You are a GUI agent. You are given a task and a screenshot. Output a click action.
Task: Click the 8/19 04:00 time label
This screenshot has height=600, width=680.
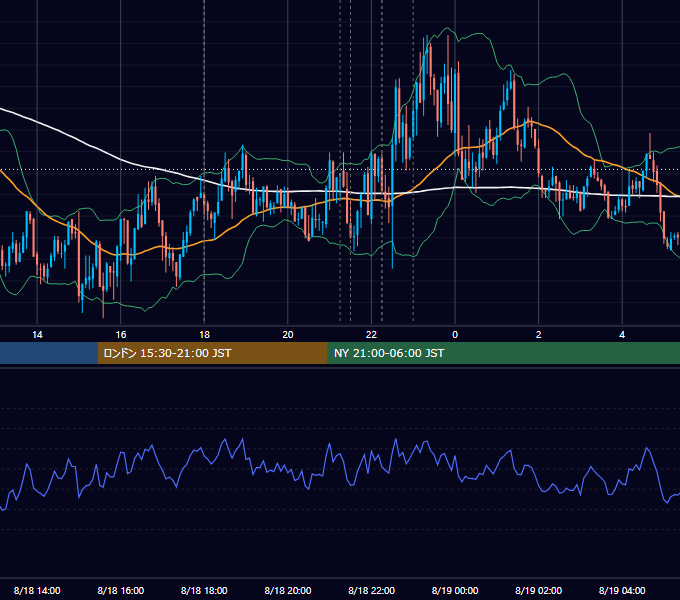coord(622,590)
